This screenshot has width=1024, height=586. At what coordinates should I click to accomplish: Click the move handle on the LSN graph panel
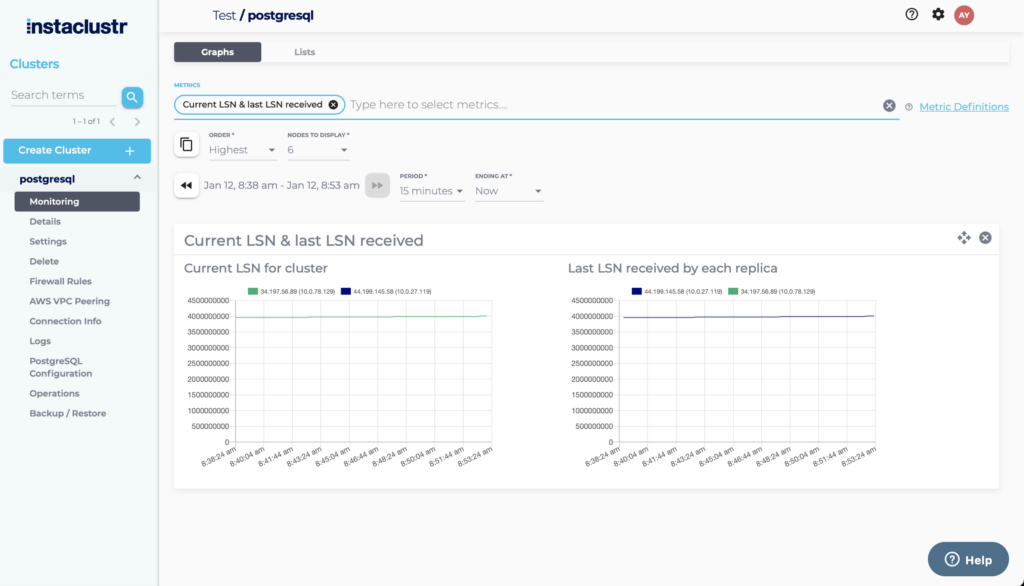(964, 238)
